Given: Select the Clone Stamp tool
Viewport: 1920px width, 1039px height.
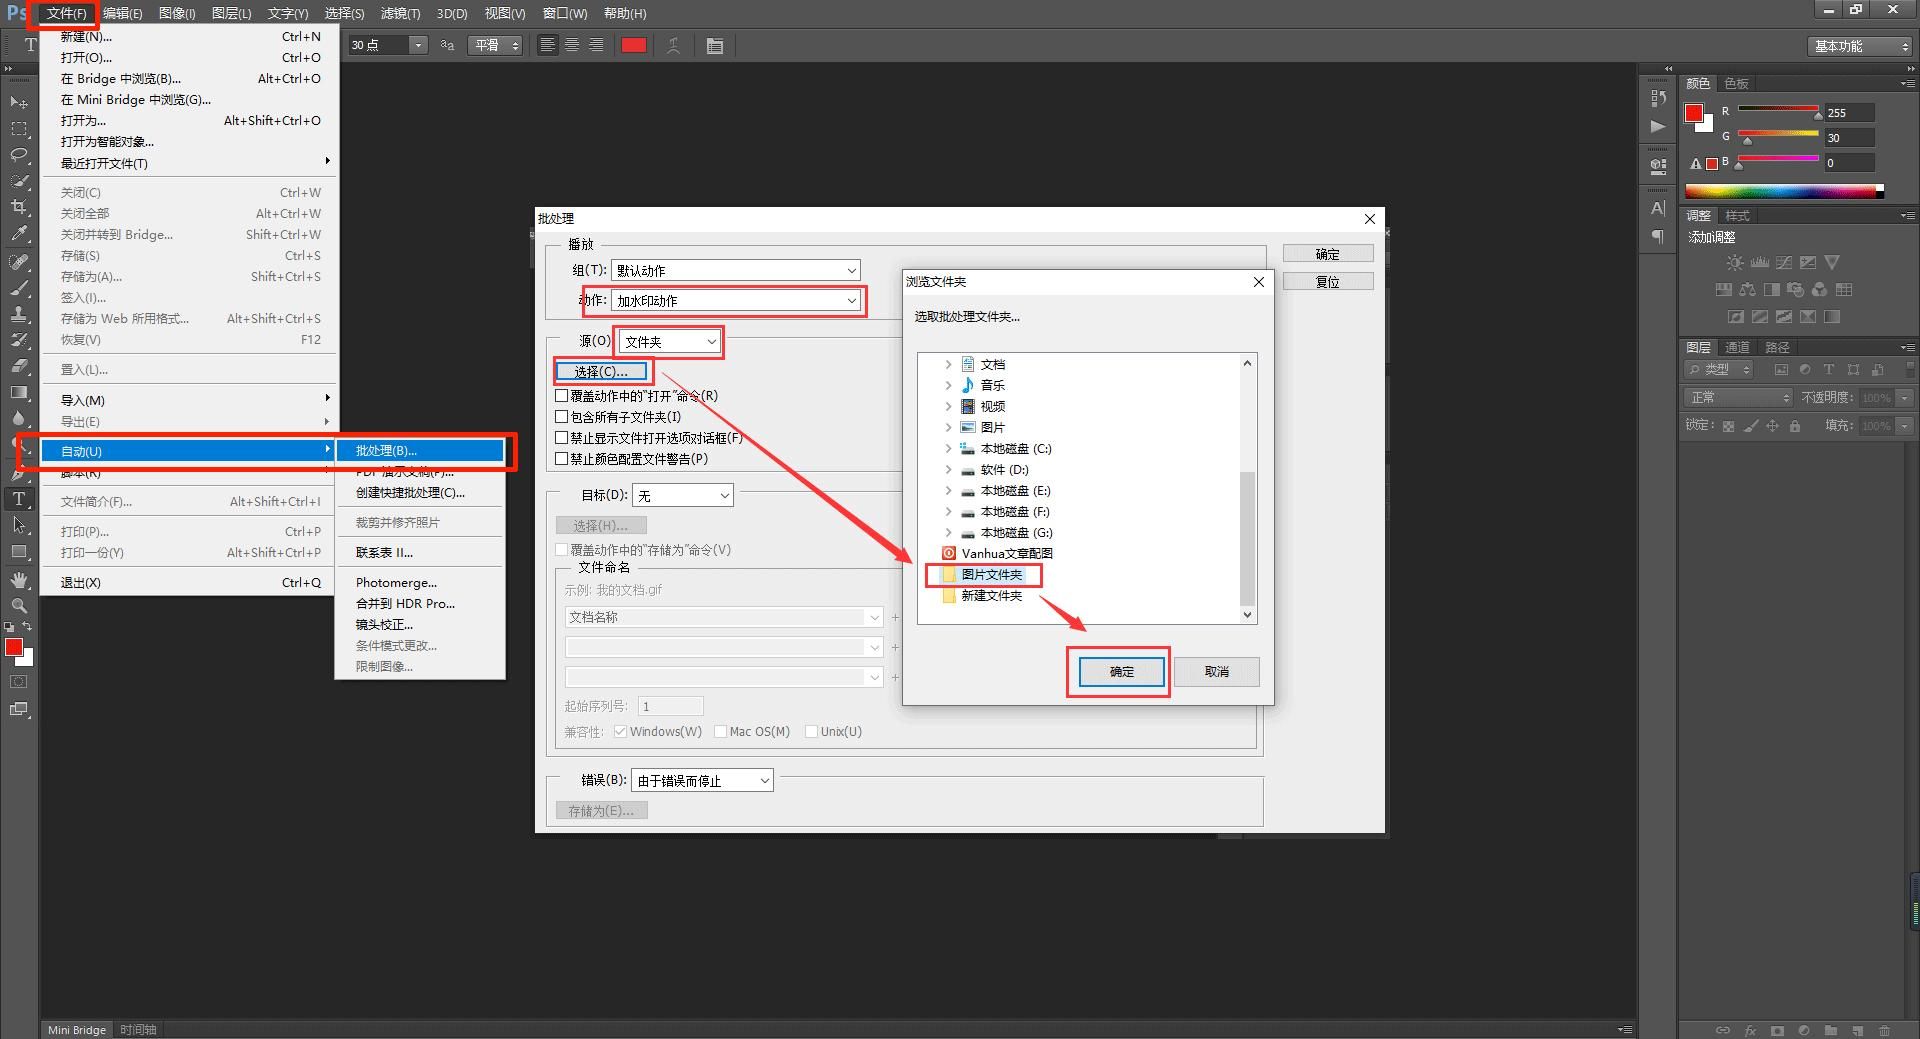Looking at the screenshot, I should click(x=19, y=314).
